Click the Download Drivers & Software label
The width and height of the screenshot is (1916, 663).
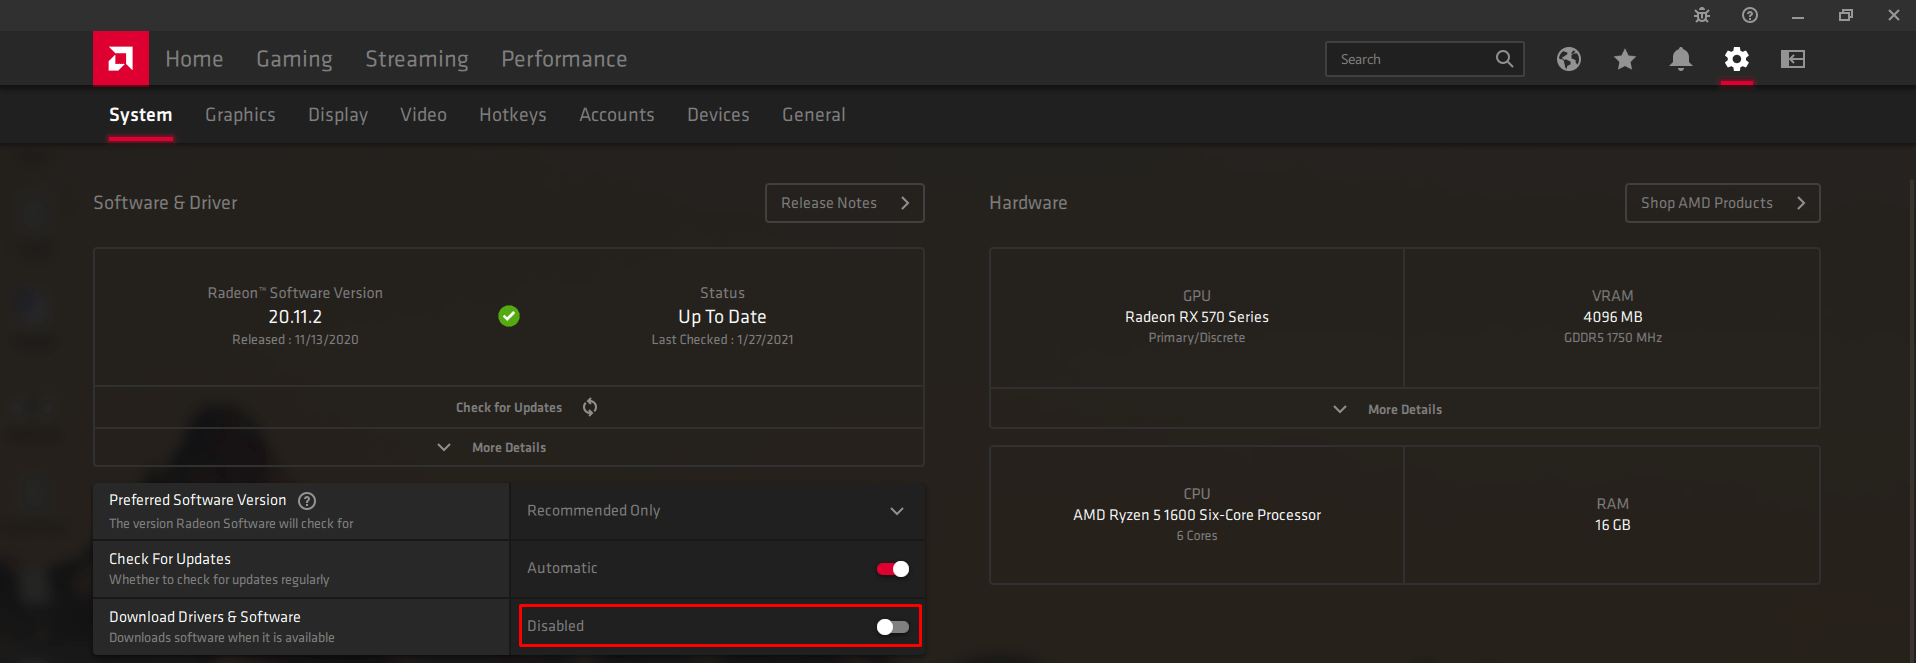205,617
